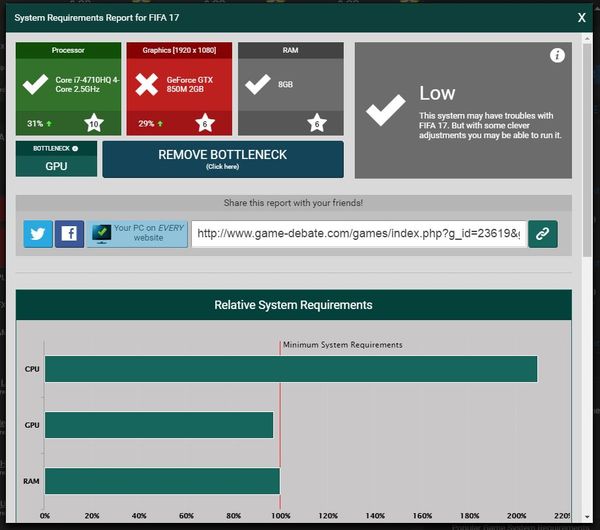Click the GPU axis label
The height and width of the screenshot is (530, 600).
coord(32,425)
